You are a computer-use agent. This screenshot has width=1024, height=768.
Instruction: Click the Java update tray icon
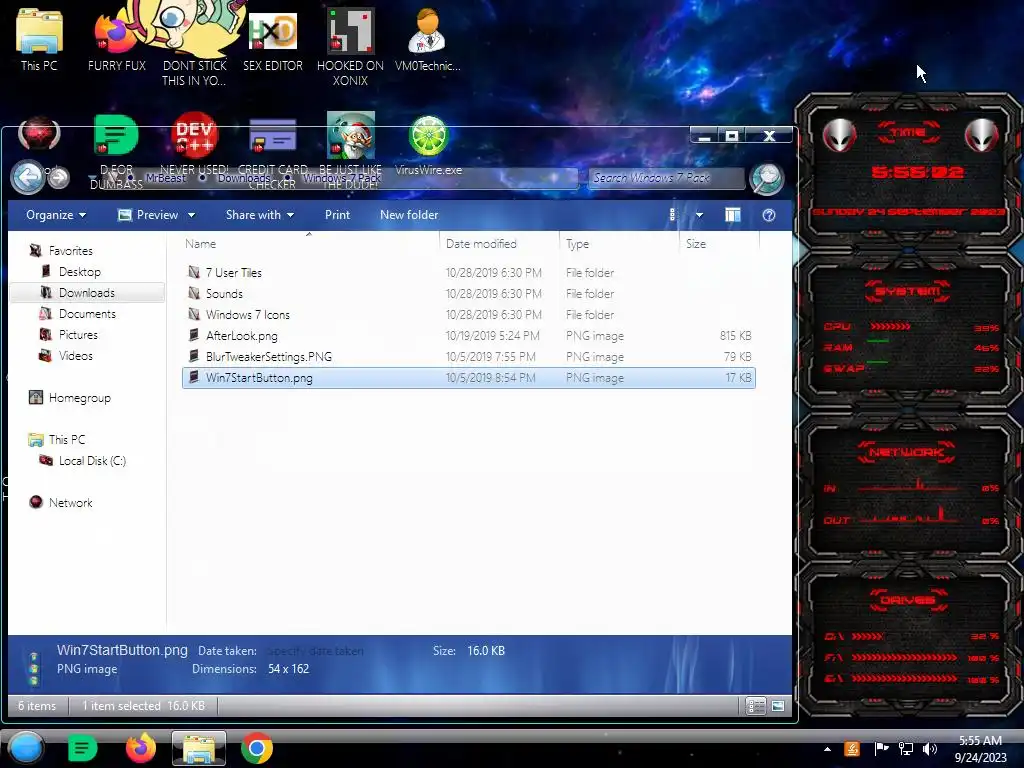852,749
